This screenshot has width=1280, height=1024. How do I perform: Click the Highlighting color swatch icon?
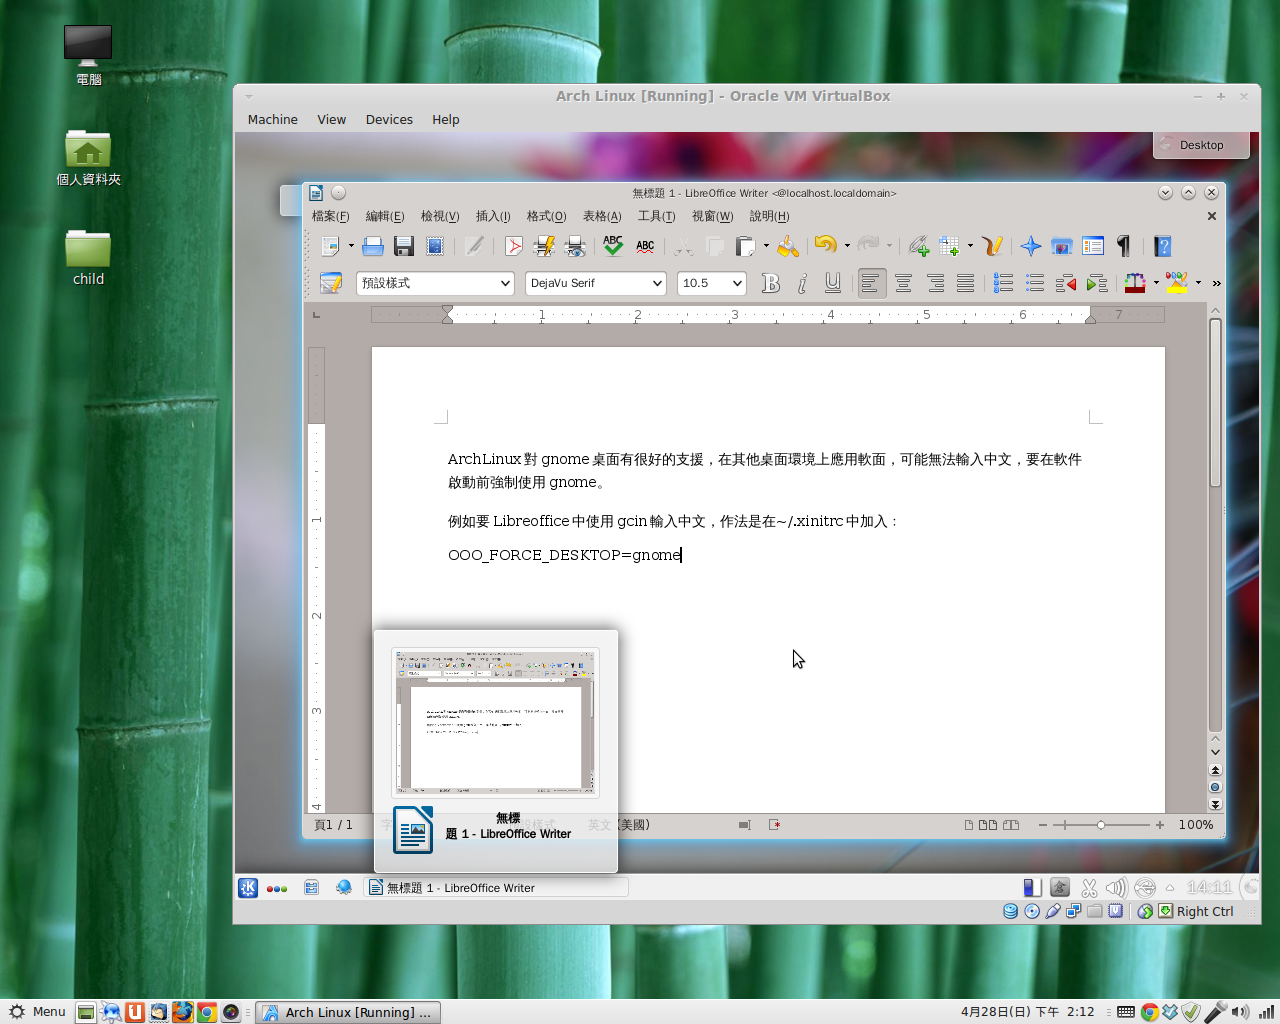coord(1177,284)
